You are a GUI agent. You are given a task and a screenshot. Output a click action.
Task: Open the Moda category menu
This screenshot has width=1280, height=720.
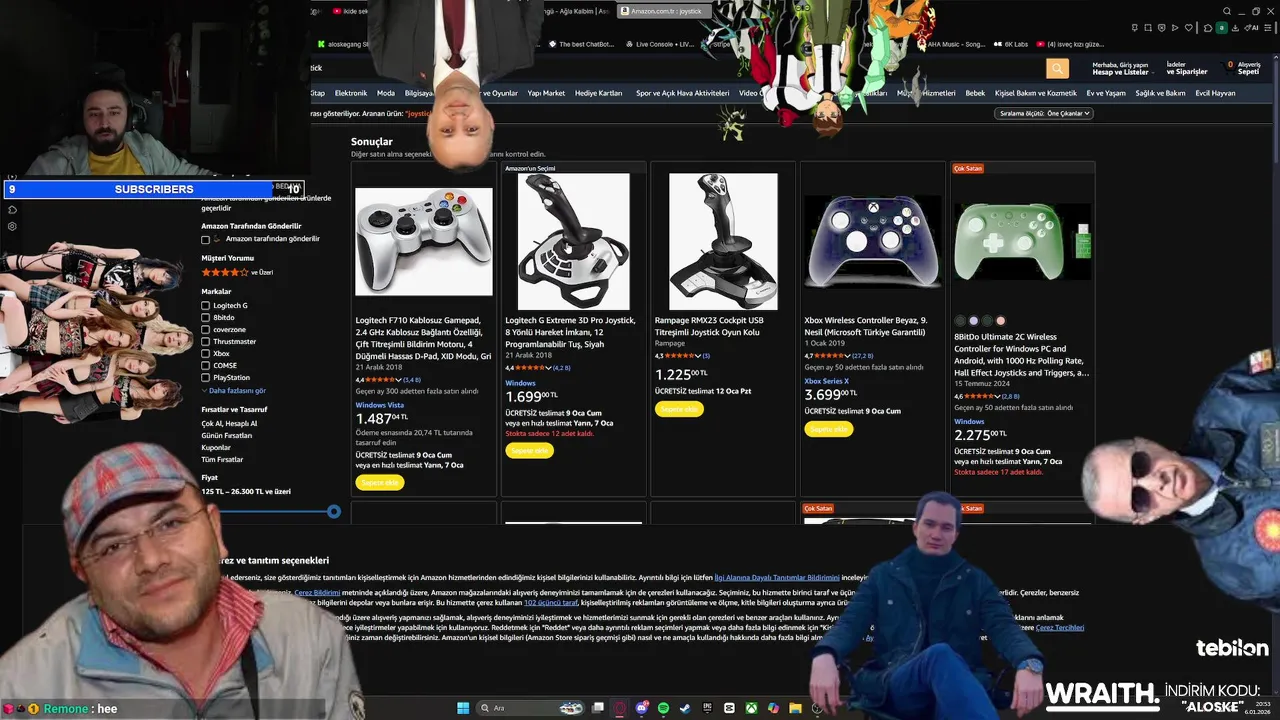[385, 93]
